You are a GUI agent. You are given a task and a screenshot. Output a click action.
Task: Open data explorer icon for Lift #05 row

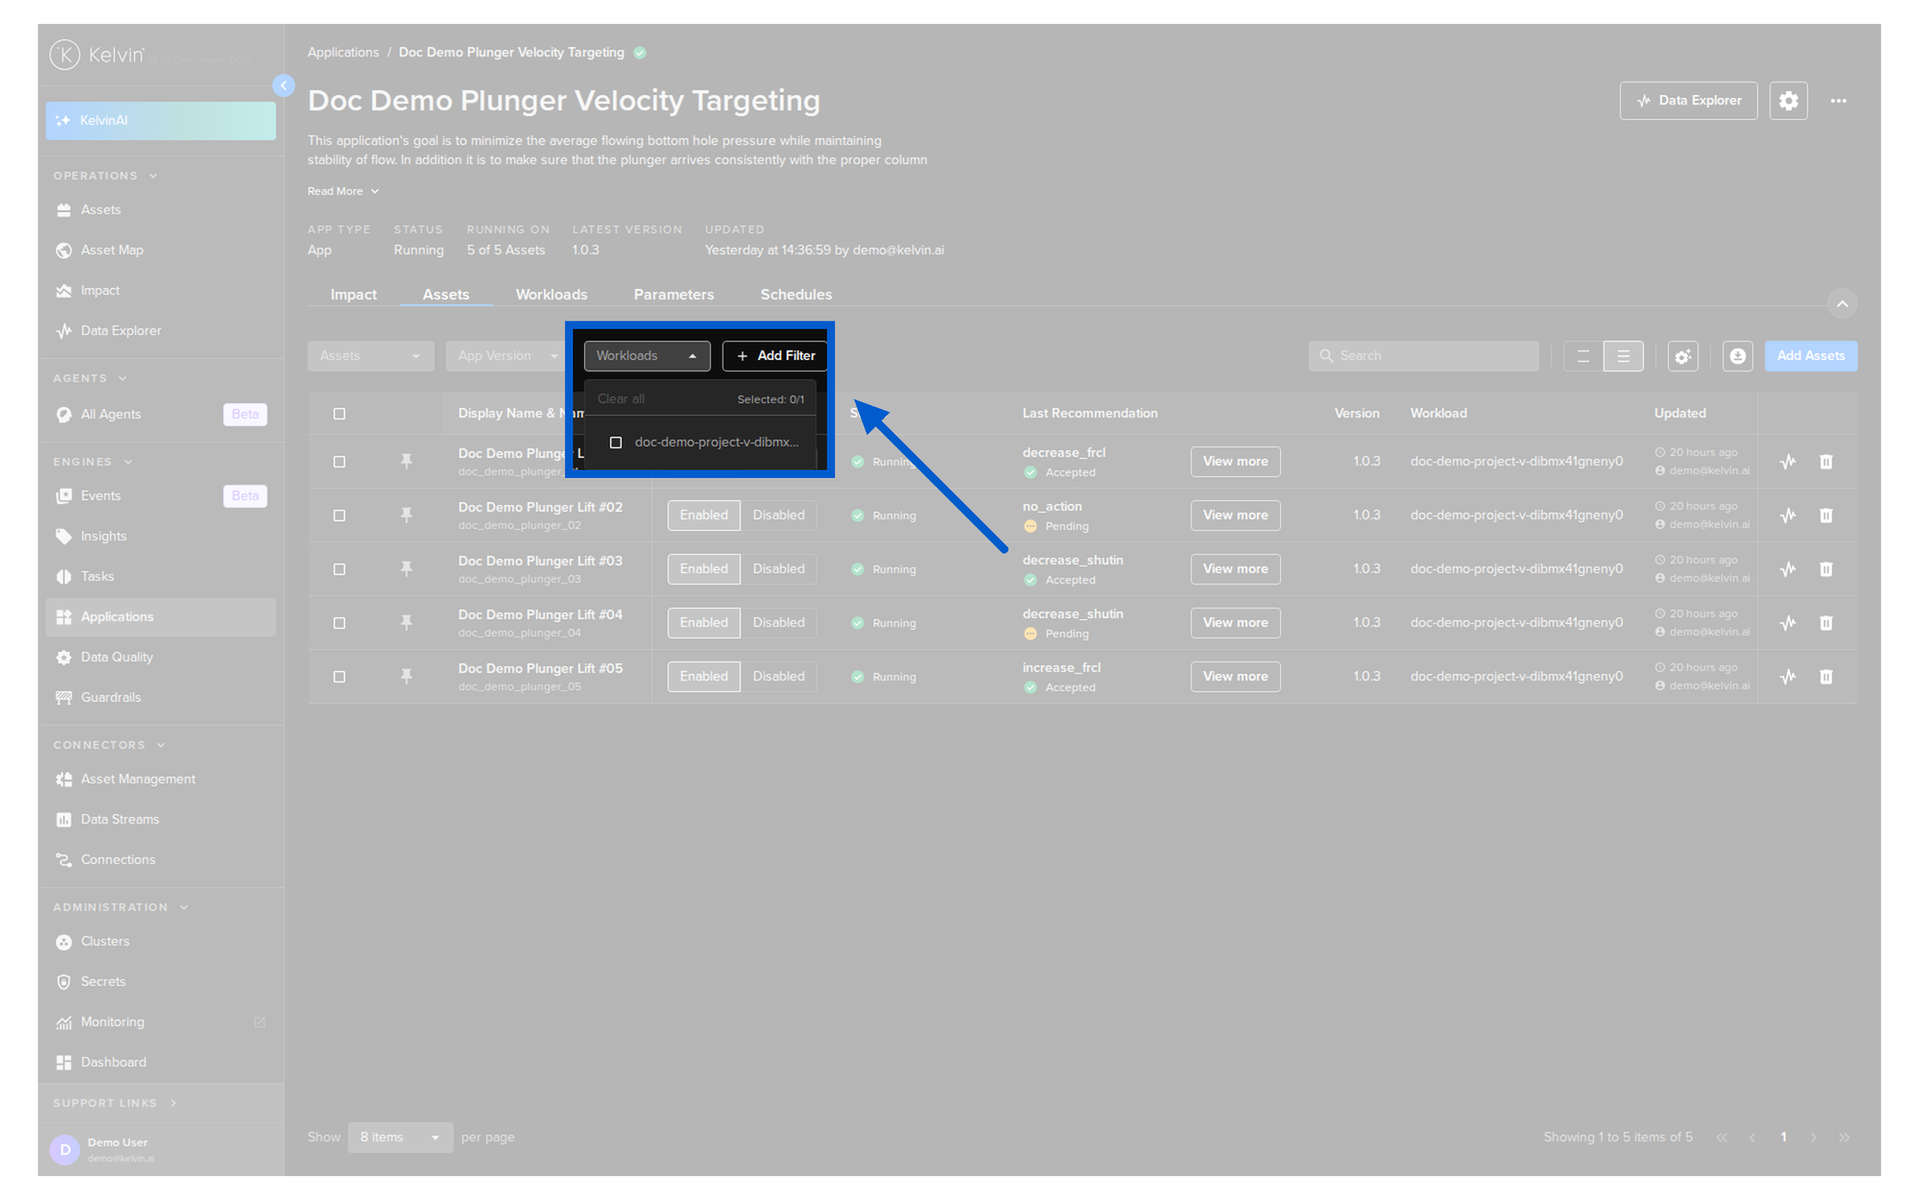coord(1788,677)
